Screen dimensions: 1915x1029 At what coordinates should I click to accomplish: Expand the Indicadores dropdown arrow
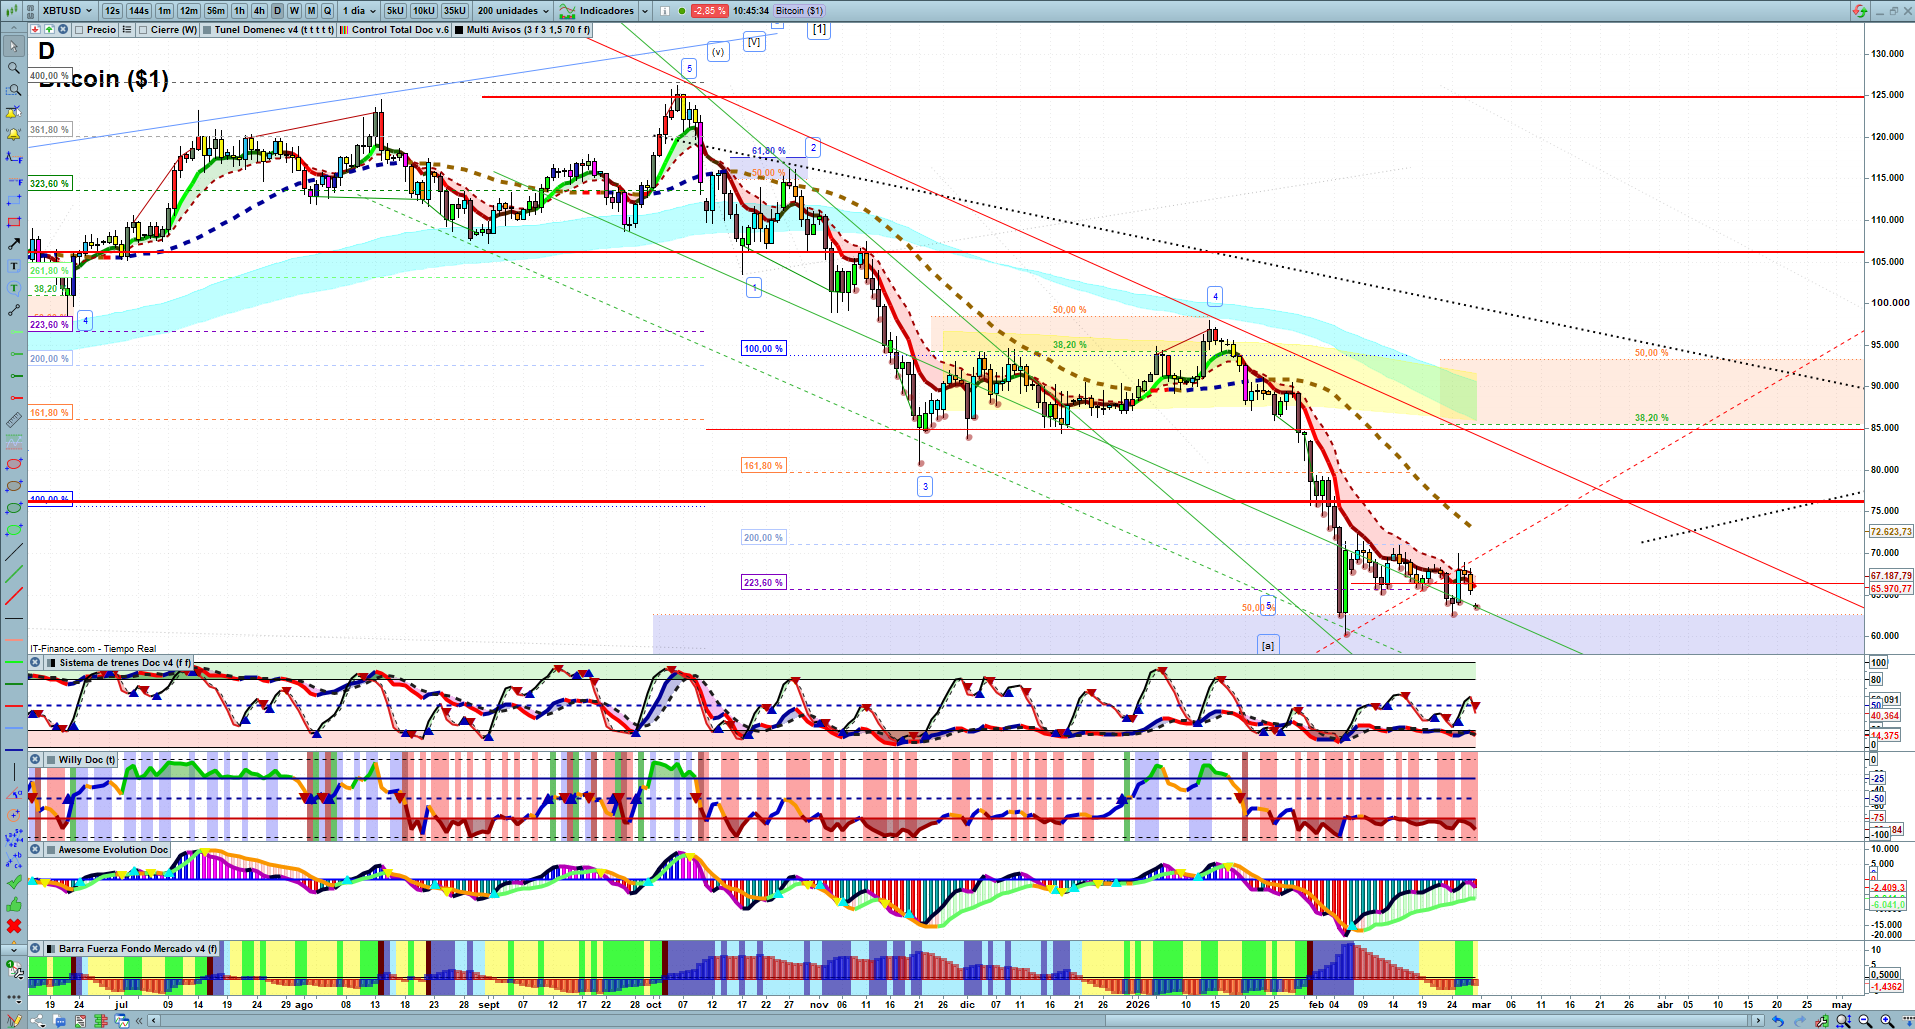point(645,11)
